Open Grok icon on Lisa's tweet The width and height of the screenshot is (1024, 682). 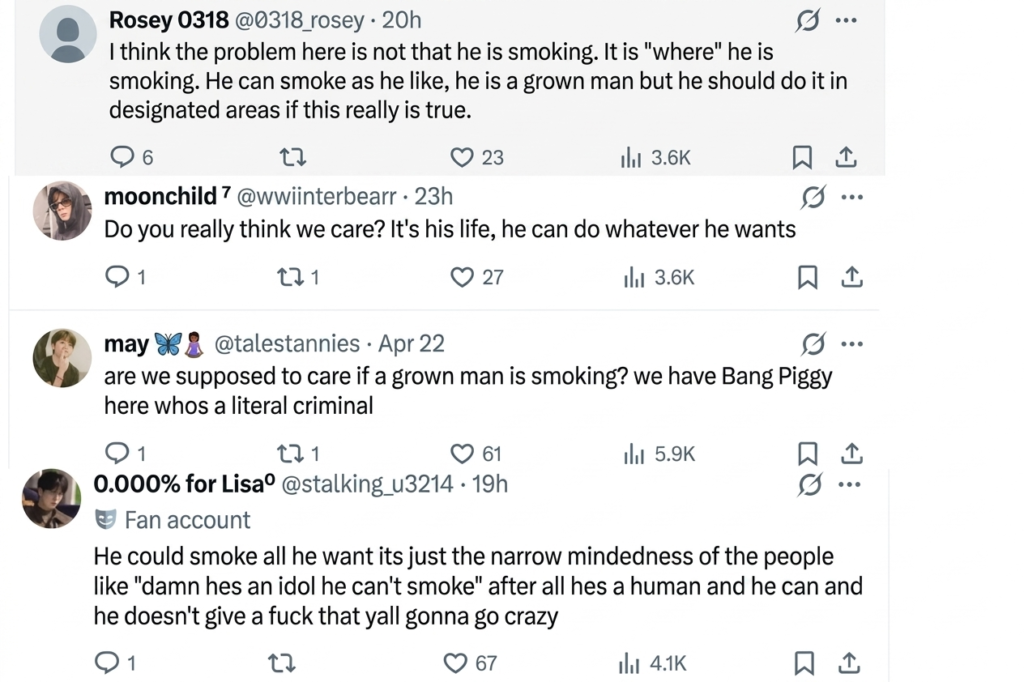811,484
